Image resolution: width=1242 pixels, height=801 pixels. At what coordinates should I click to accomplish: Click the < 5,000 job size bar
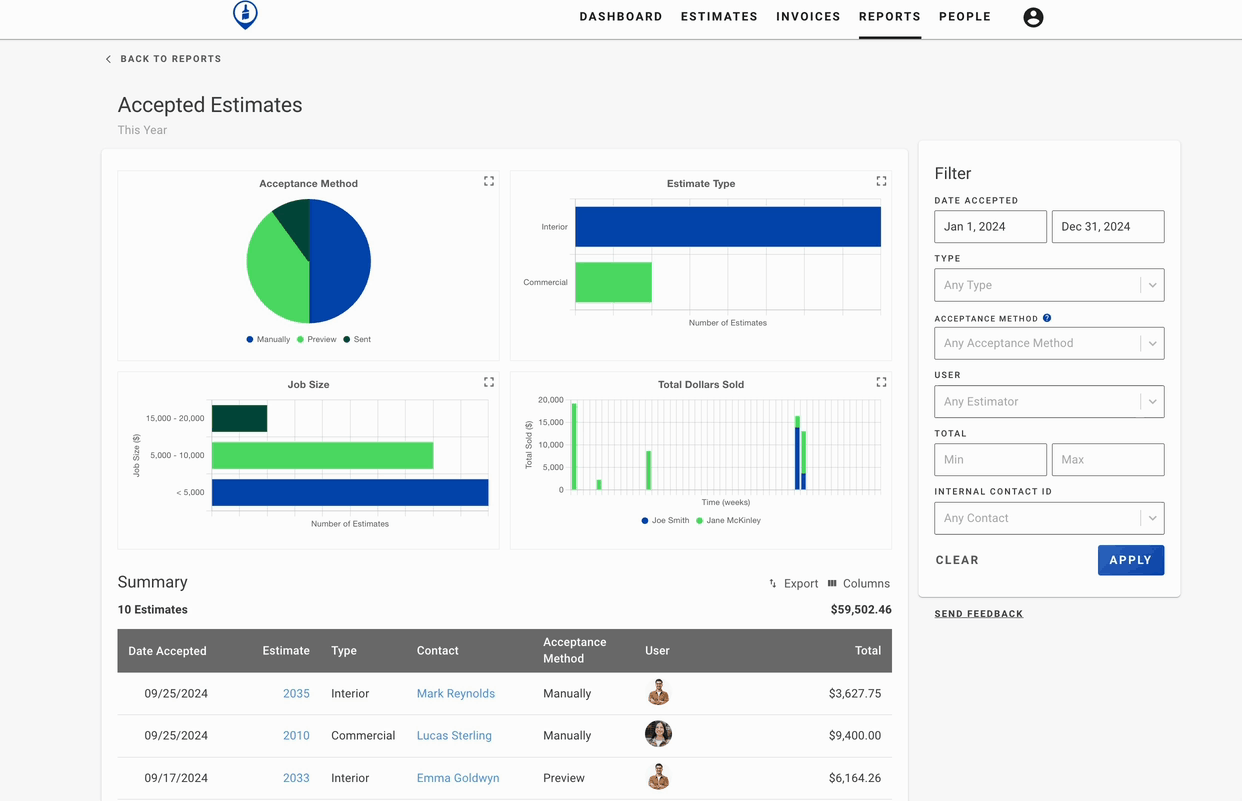pyautogui.click(x=350, y=492)
